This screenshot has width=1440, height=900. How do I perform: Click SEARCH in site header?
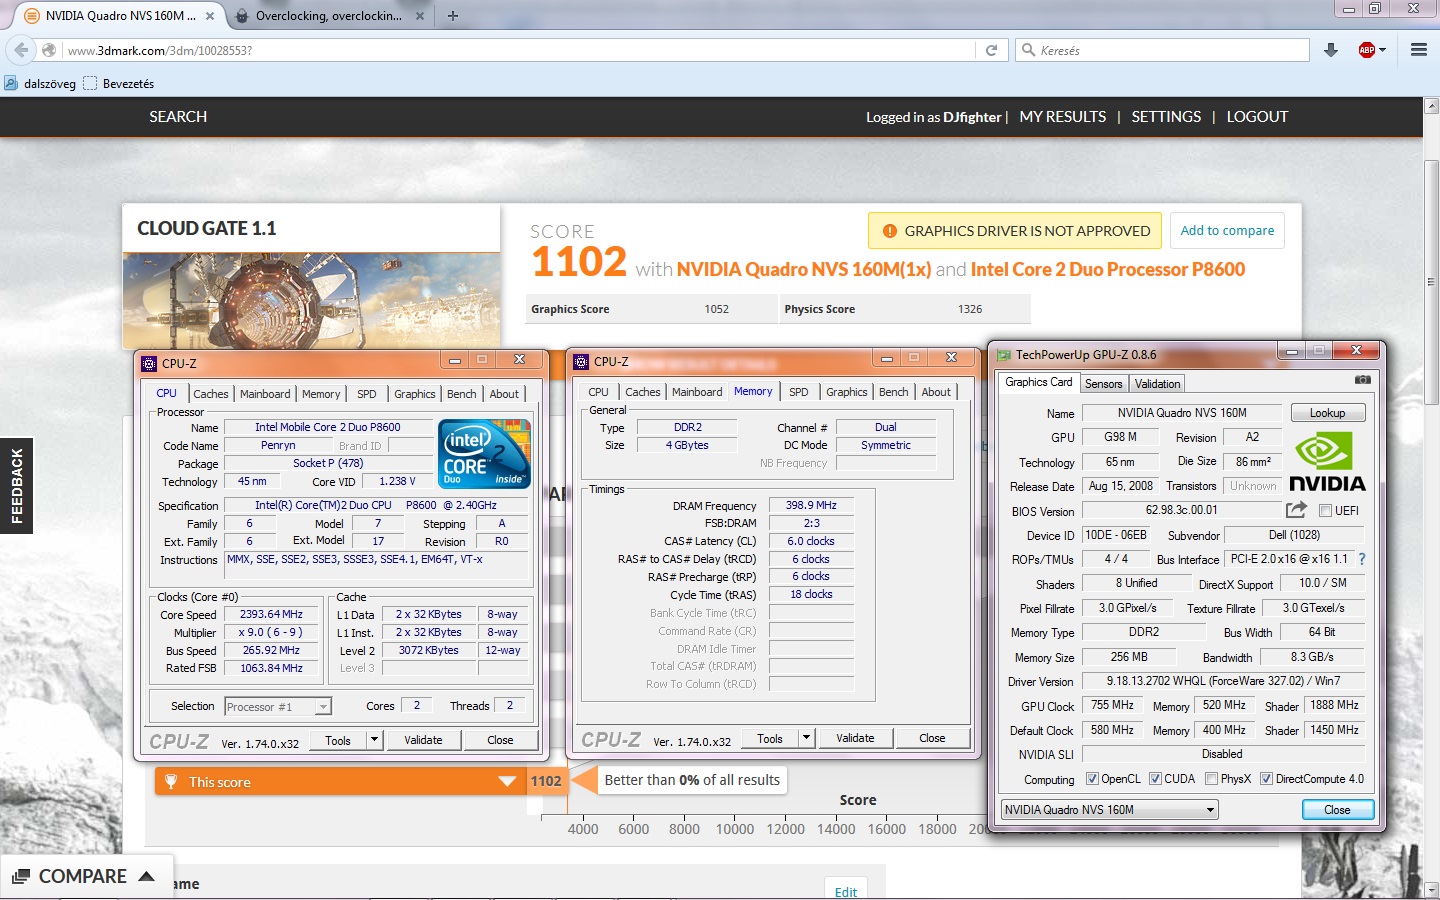click(178, 117)
